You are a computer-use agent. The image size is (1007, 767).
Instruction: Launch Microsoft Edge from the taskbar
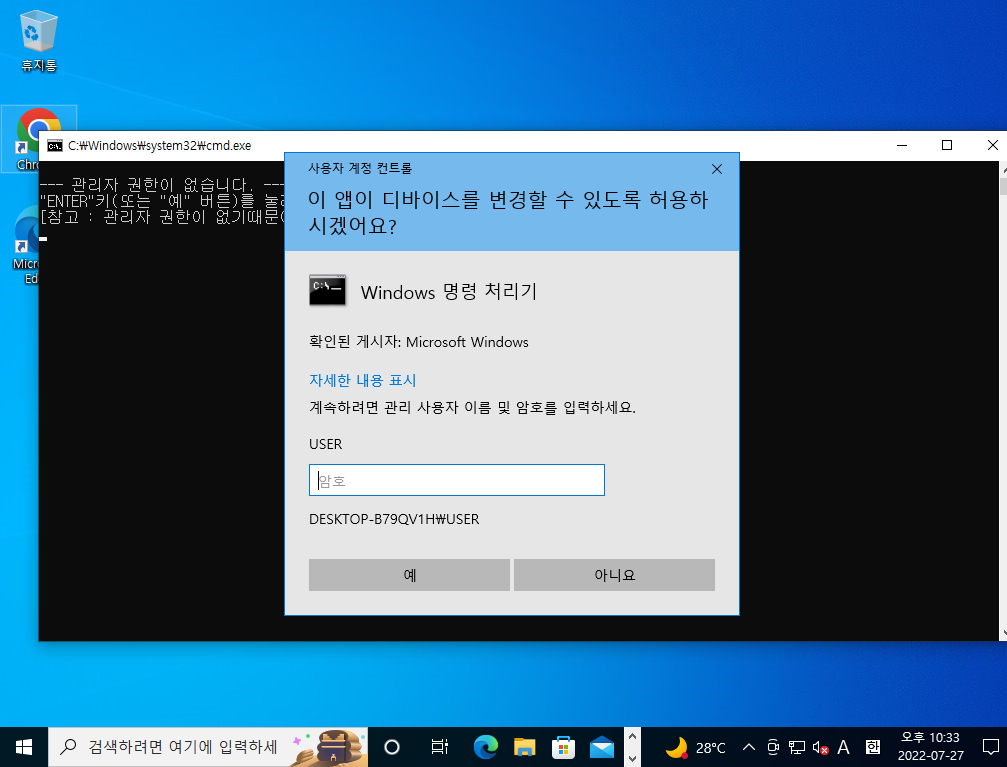click(x=486, y=747)
